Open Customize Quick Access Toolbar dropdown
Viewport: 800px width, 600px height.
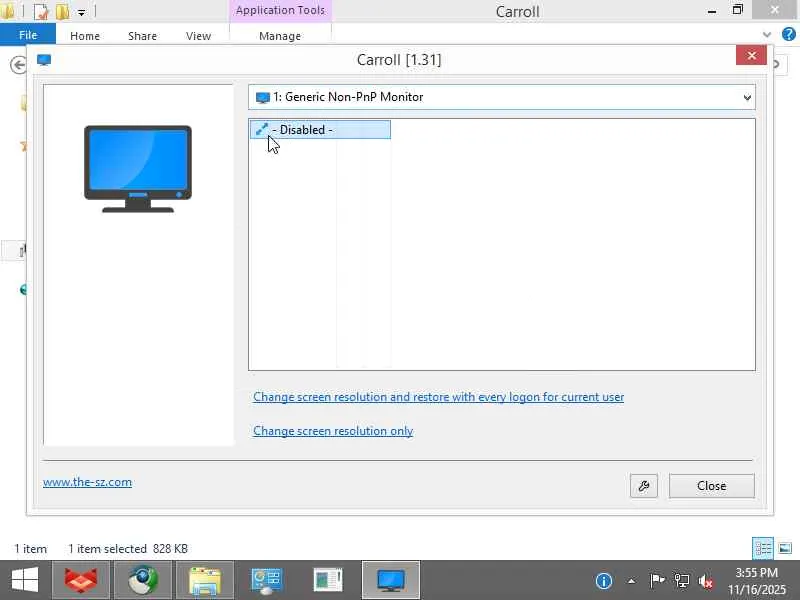[82, 12]
